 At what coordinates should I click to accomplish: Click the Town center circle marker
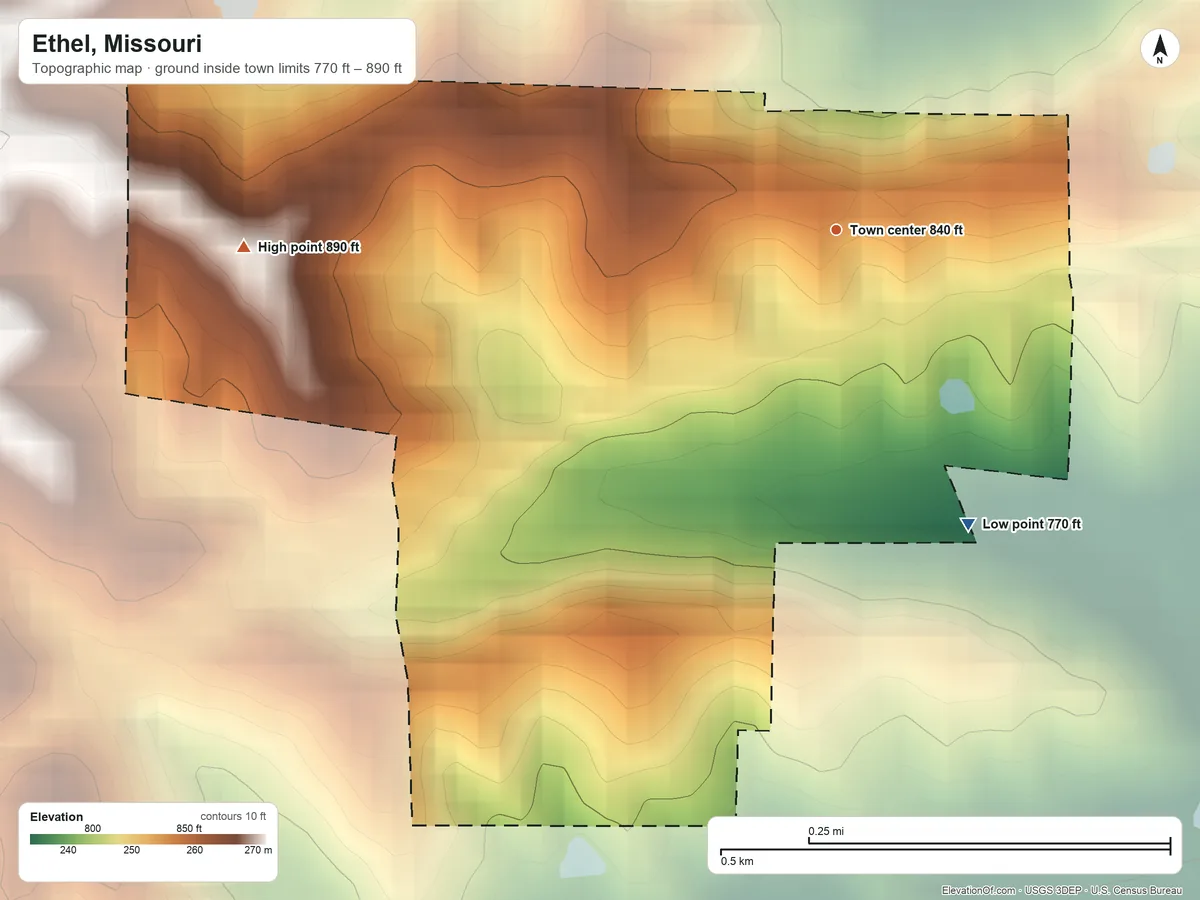836,230
